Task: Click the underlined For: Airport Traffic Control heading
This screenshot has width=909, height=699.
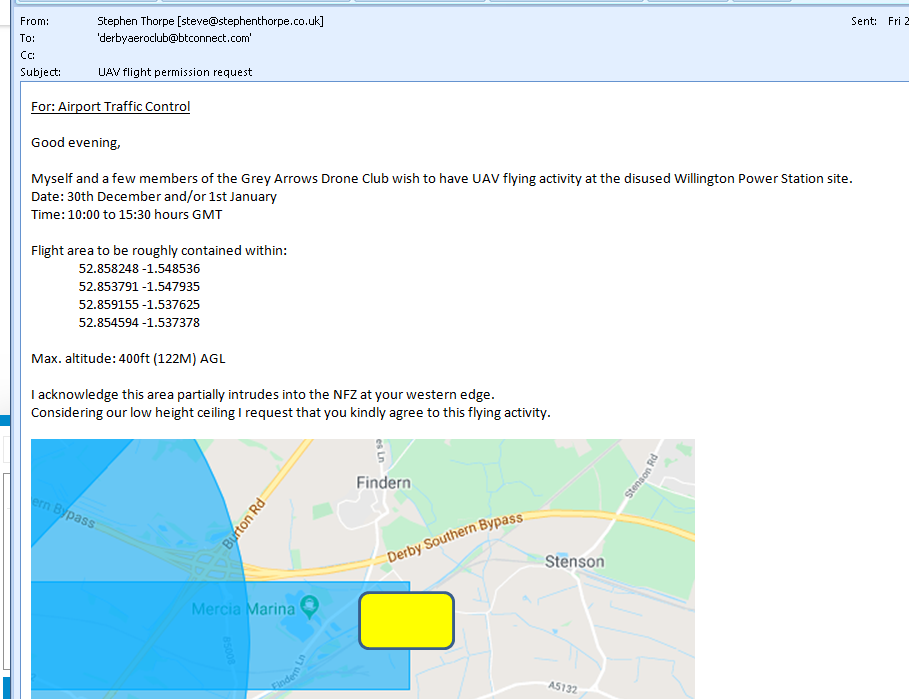Action: pos(110,106)
